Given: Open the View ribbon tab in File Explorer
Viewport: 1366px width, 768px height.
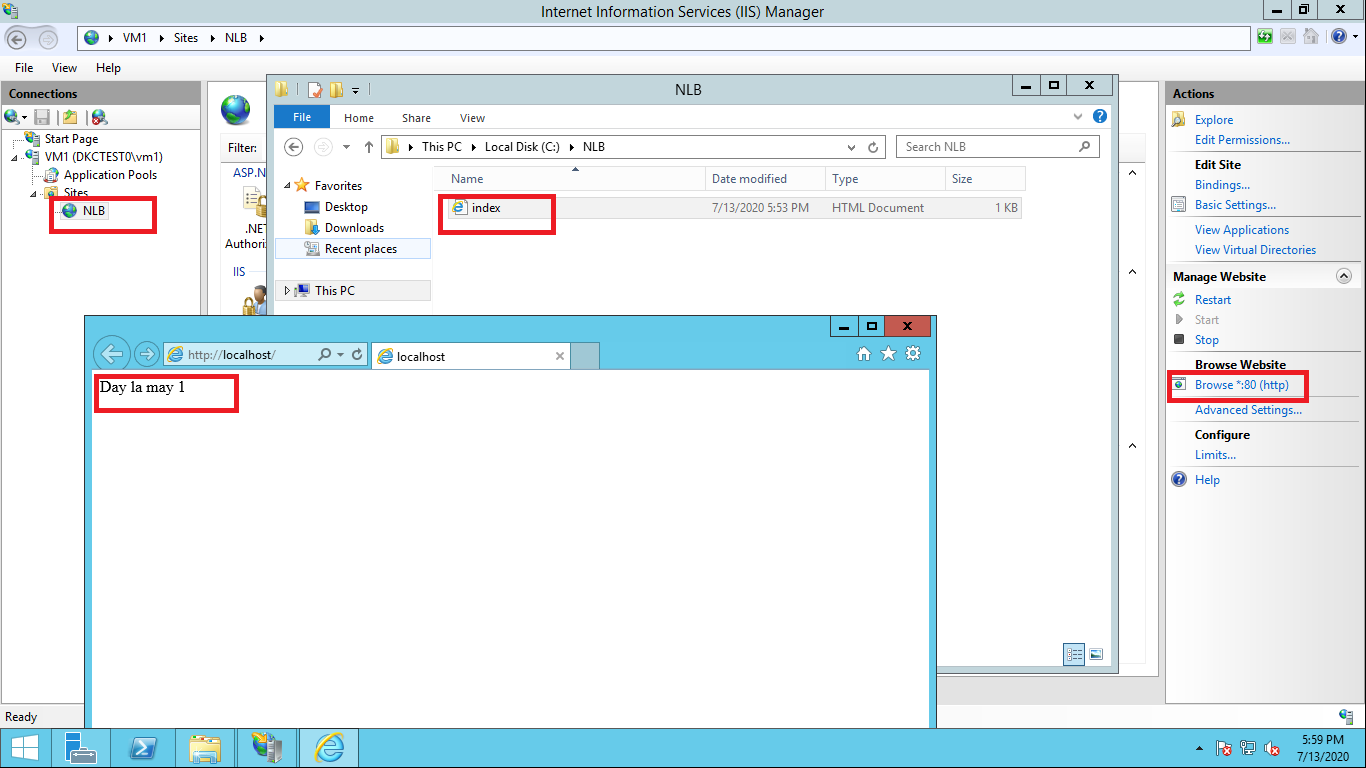Looking at the screenshot, I should pos(472,118).
